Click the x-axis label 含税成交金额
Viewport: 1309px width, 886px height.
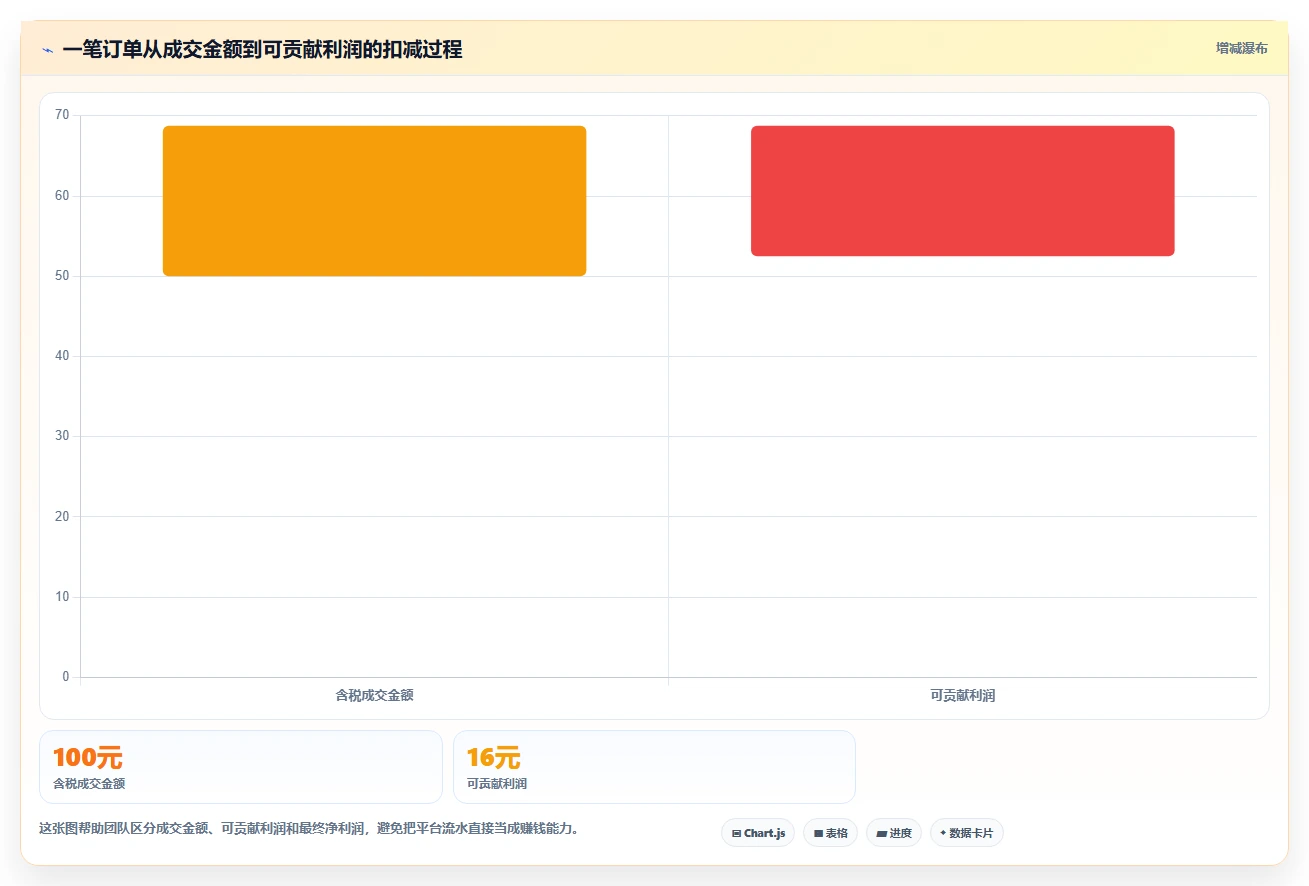pyautogui.click(x=374, y=695)
